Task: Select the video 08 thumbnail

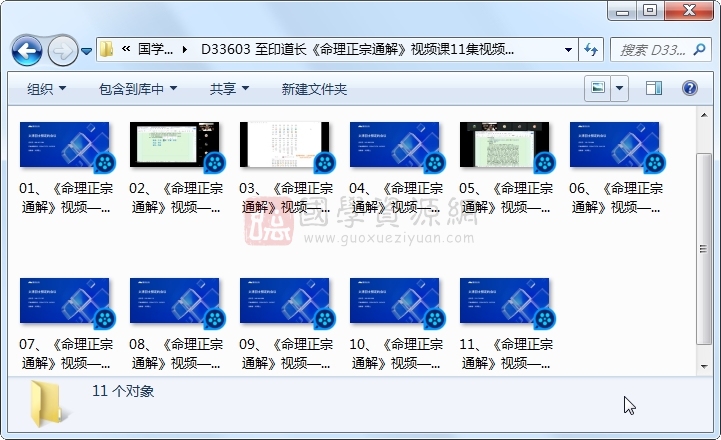Action: [174, 301]
